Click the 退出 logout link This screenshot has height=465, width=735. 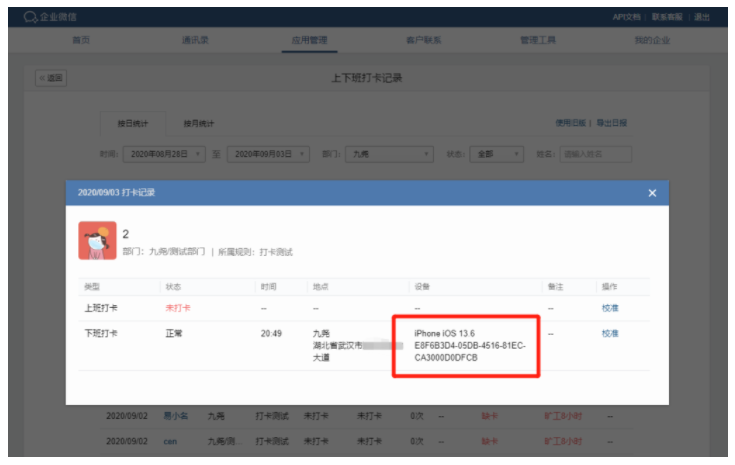point(702,17)
